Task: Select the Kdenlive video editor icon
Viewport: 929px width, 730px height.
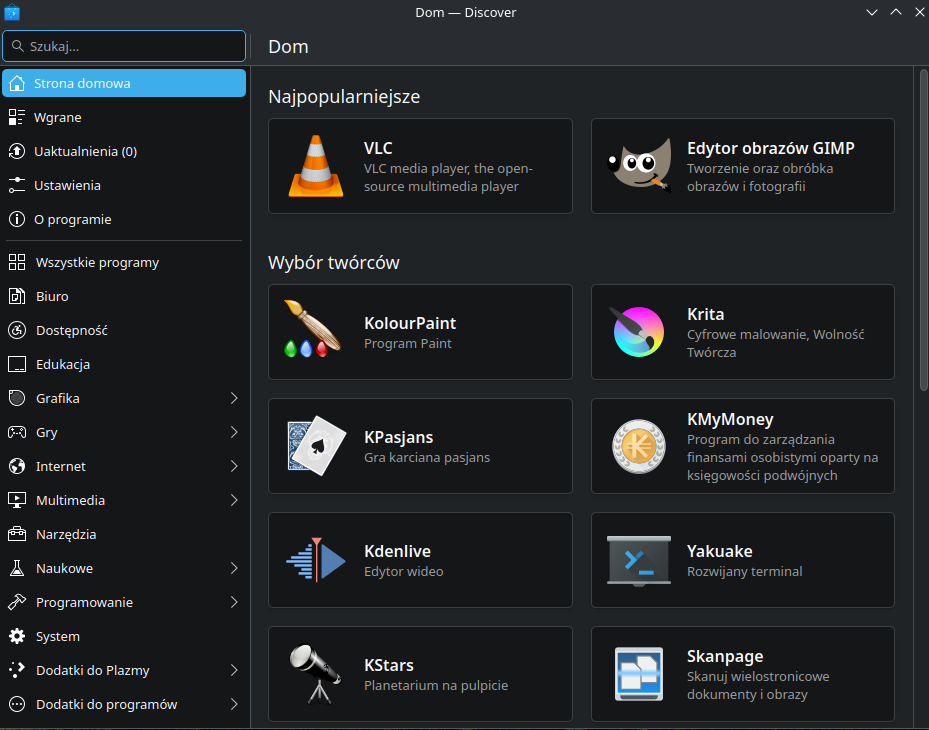Action: pos(316,560)
